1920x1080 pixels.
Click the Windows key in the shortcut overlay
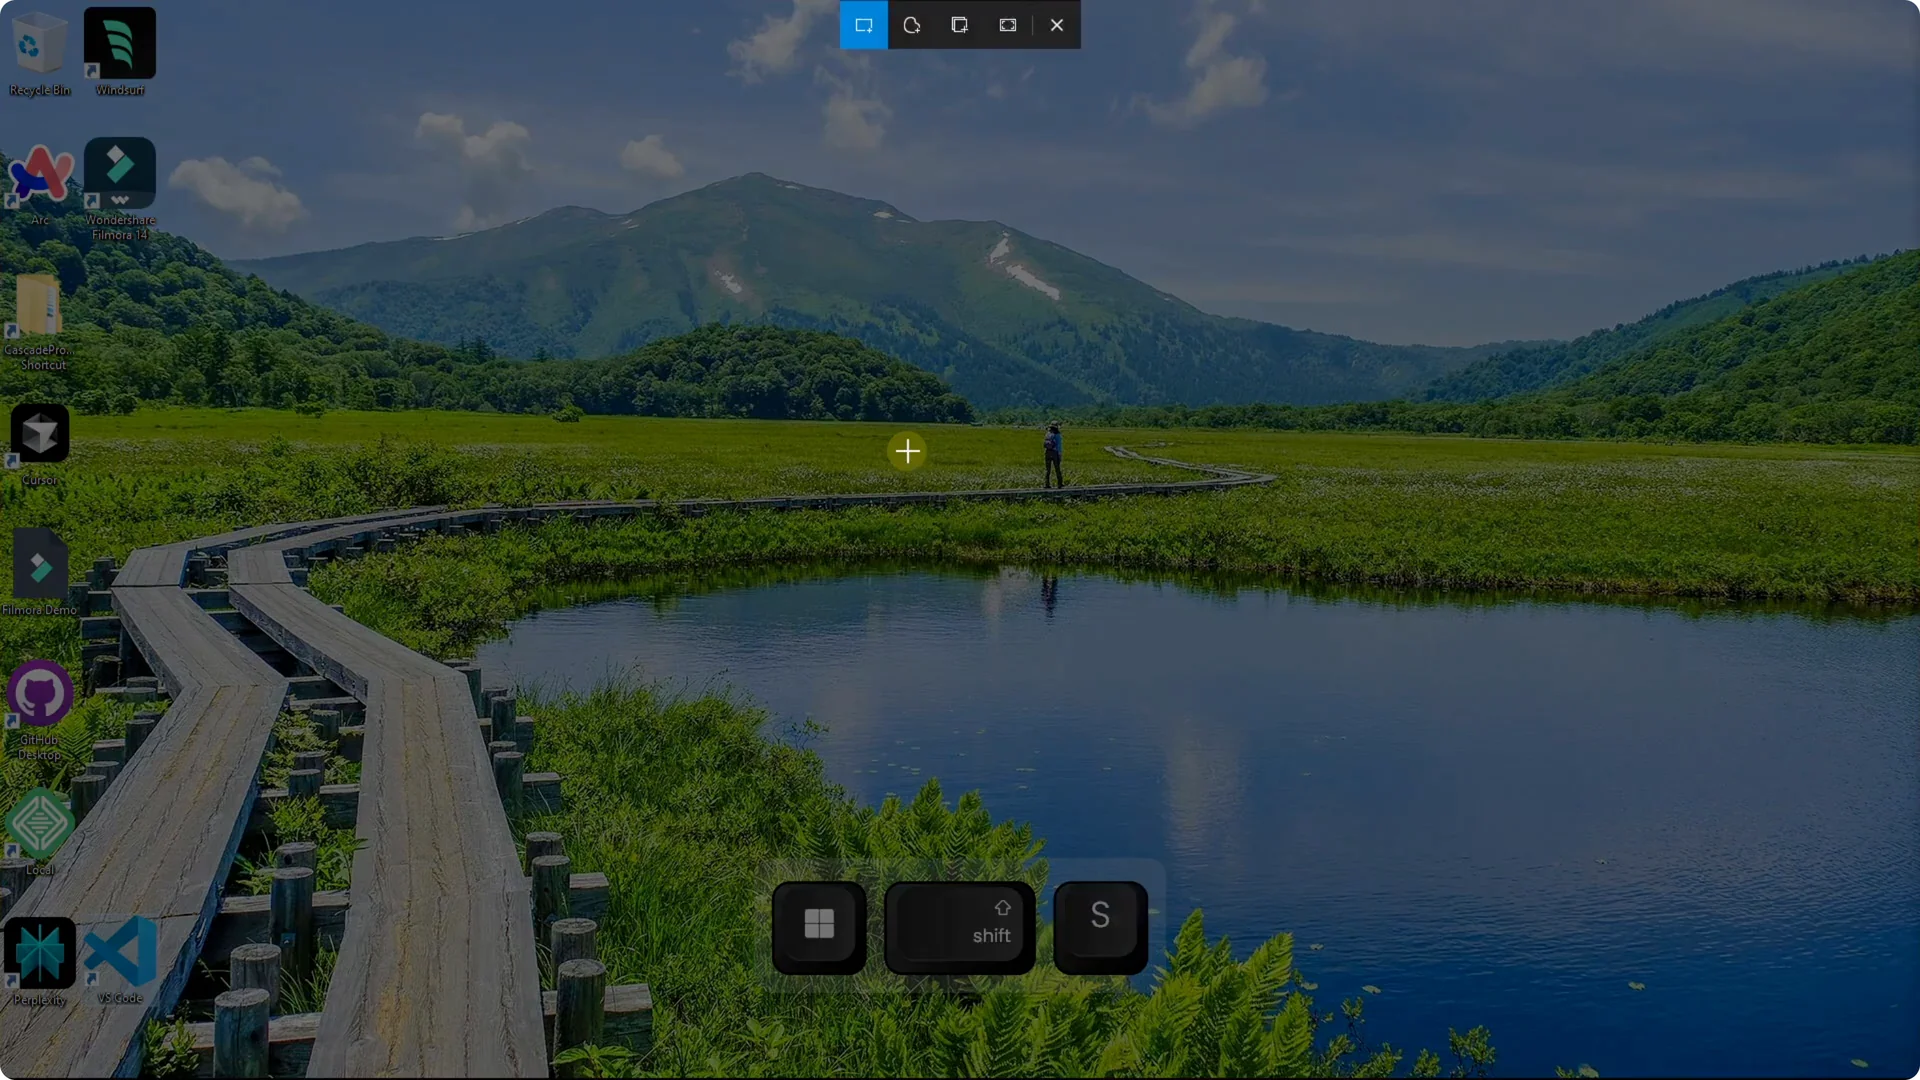tap(818, 925)
